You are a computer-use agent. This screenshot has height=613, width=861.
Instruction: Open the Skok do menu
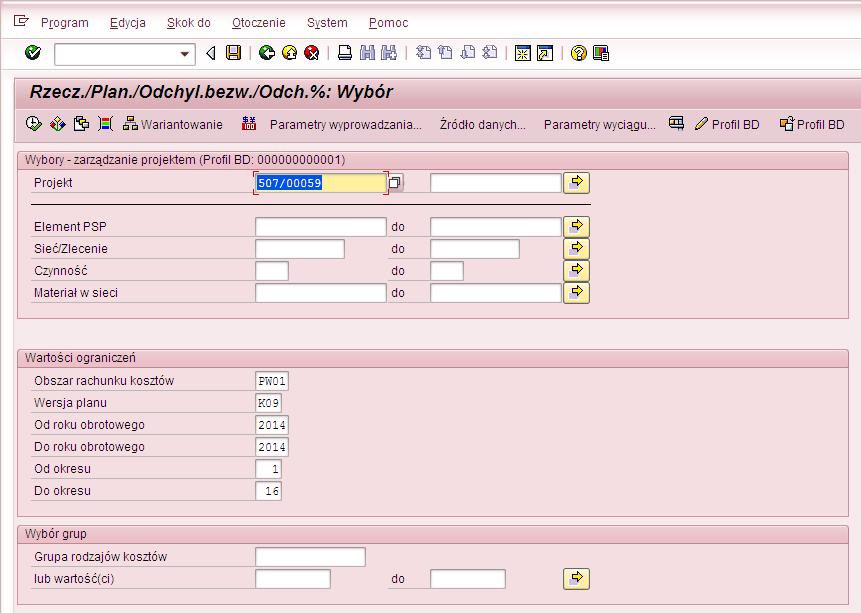click(x=189, y=23)
